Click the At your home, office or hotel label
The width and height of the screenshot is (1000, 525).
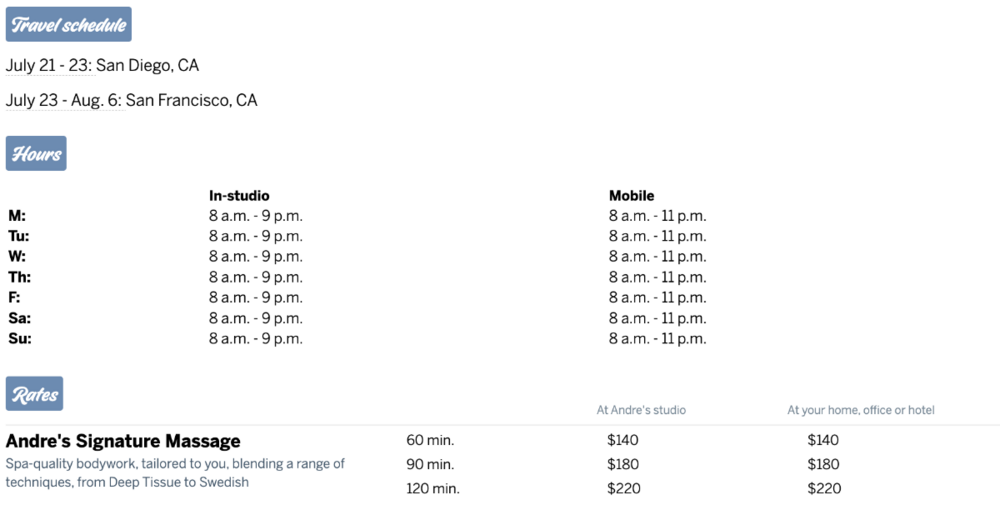[x=860, y=410]
